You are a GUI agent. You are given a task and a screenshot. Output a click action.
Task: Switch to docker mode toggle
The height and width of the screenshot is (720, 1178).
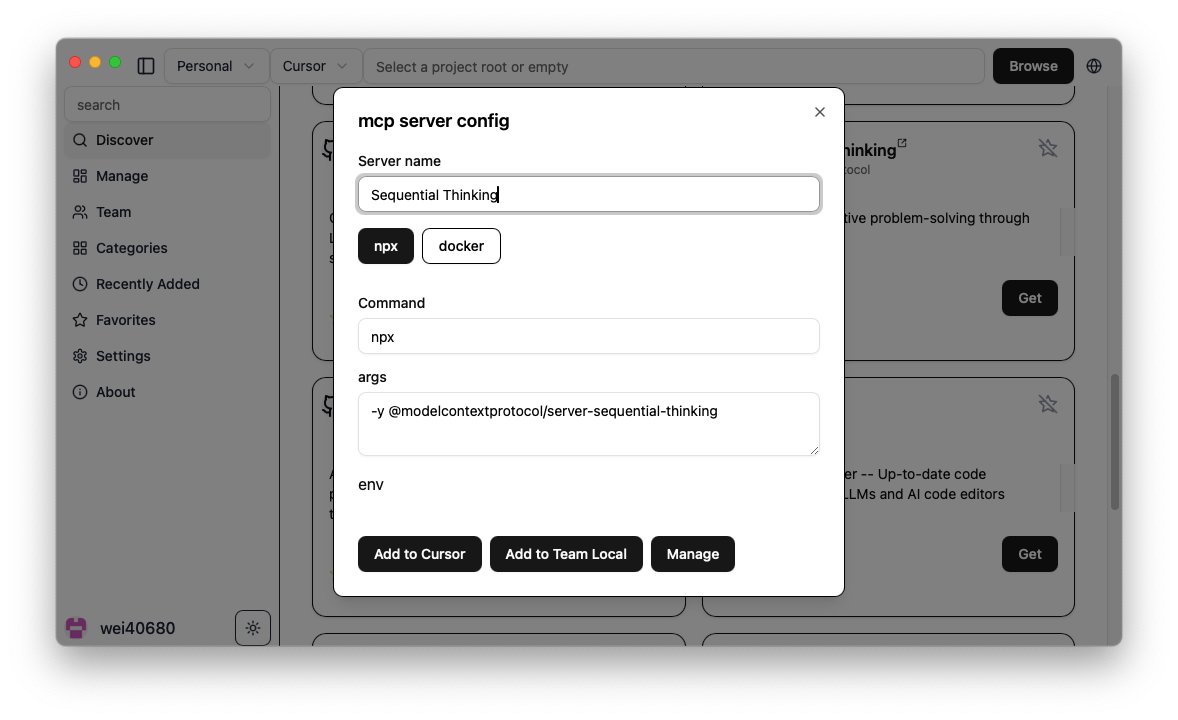(461, 246)
